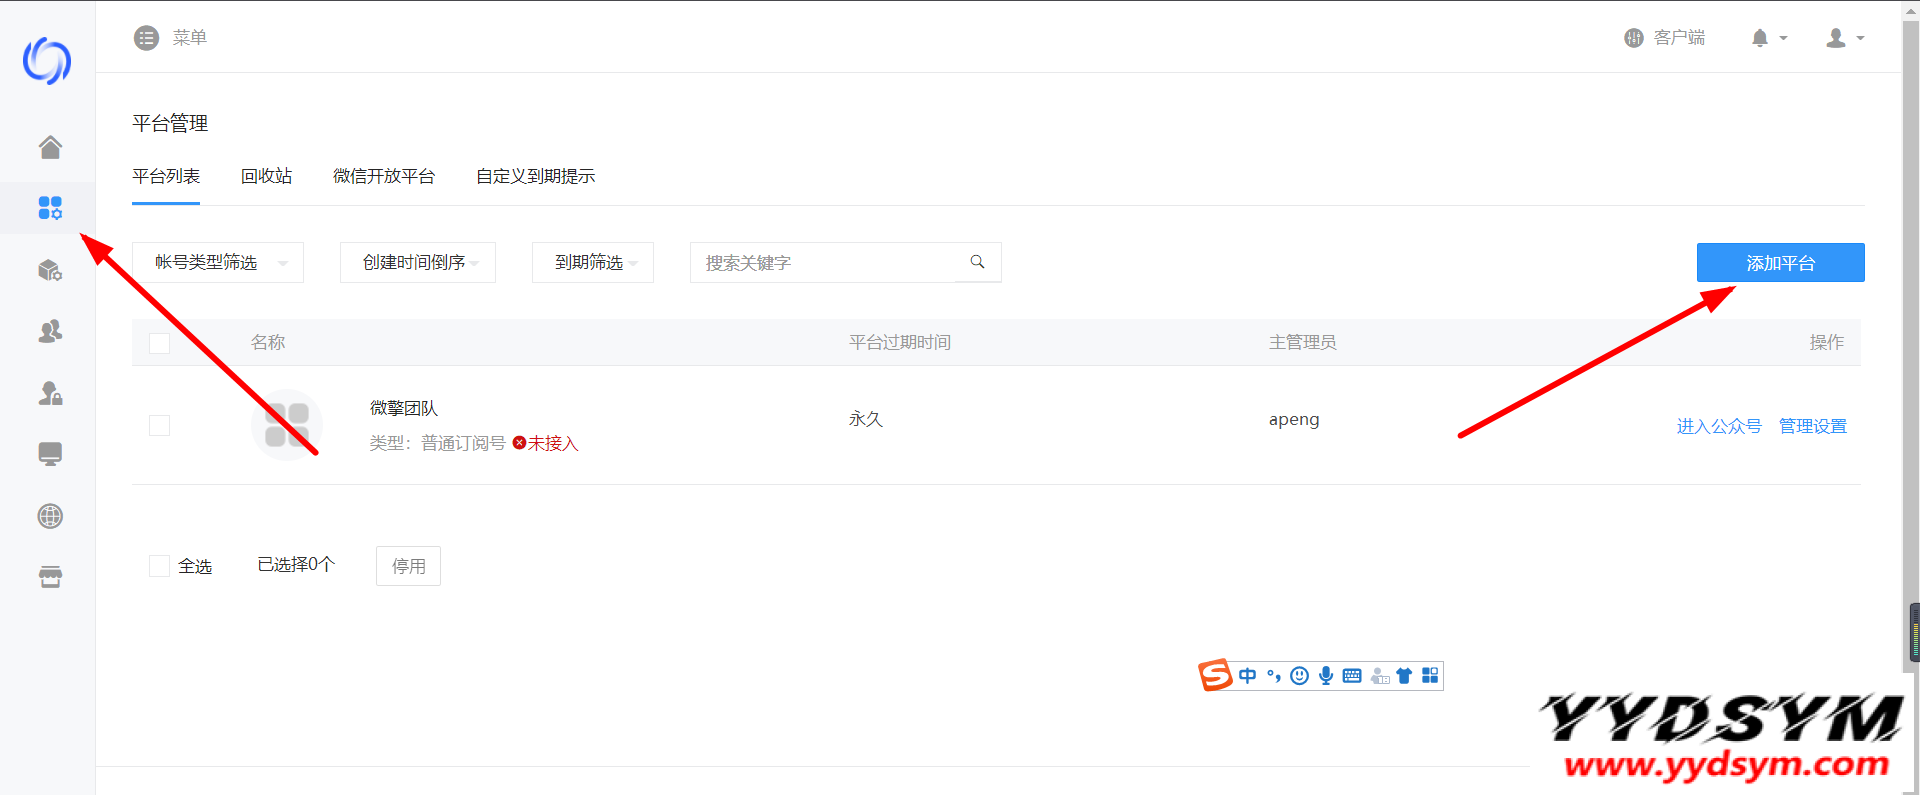This screenshot has height=795, width=1920.
Task: Open the users icon in the sidebar
Action: [50, 331]
